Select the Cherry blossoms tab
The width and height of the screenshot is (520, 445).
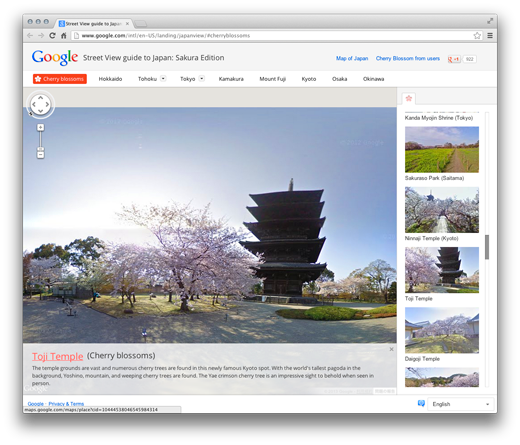(60, 79)
